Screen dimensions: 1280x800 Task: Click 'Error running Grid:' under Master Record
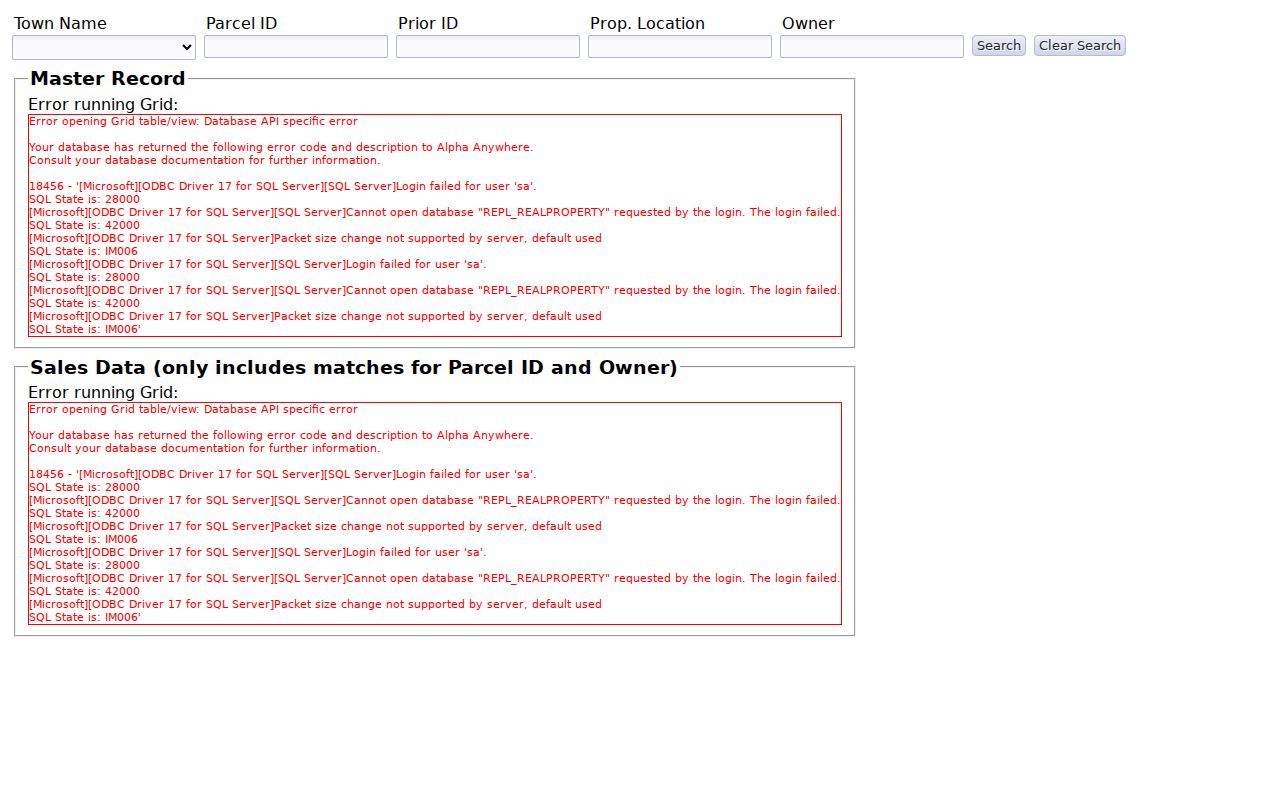103,104
